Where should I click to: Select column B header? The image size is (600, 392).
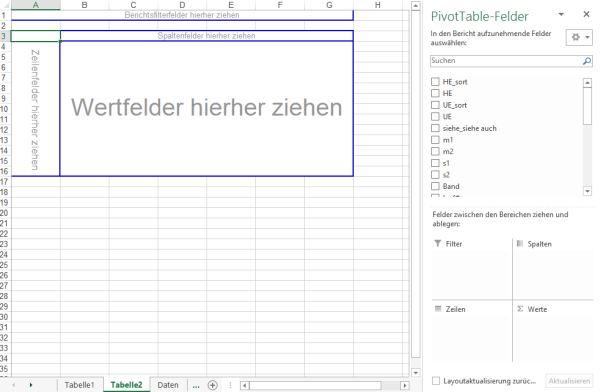point(85,5)
